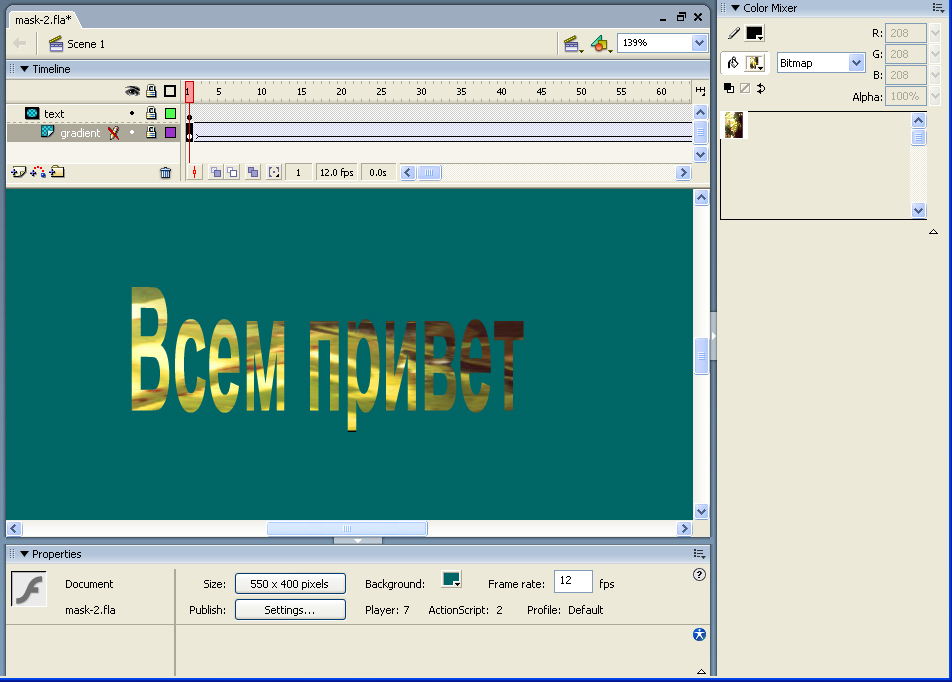This screenshot has height=682, width=952.
Task: Select the mask-2.fla document tab
Action: coord(42,20)
